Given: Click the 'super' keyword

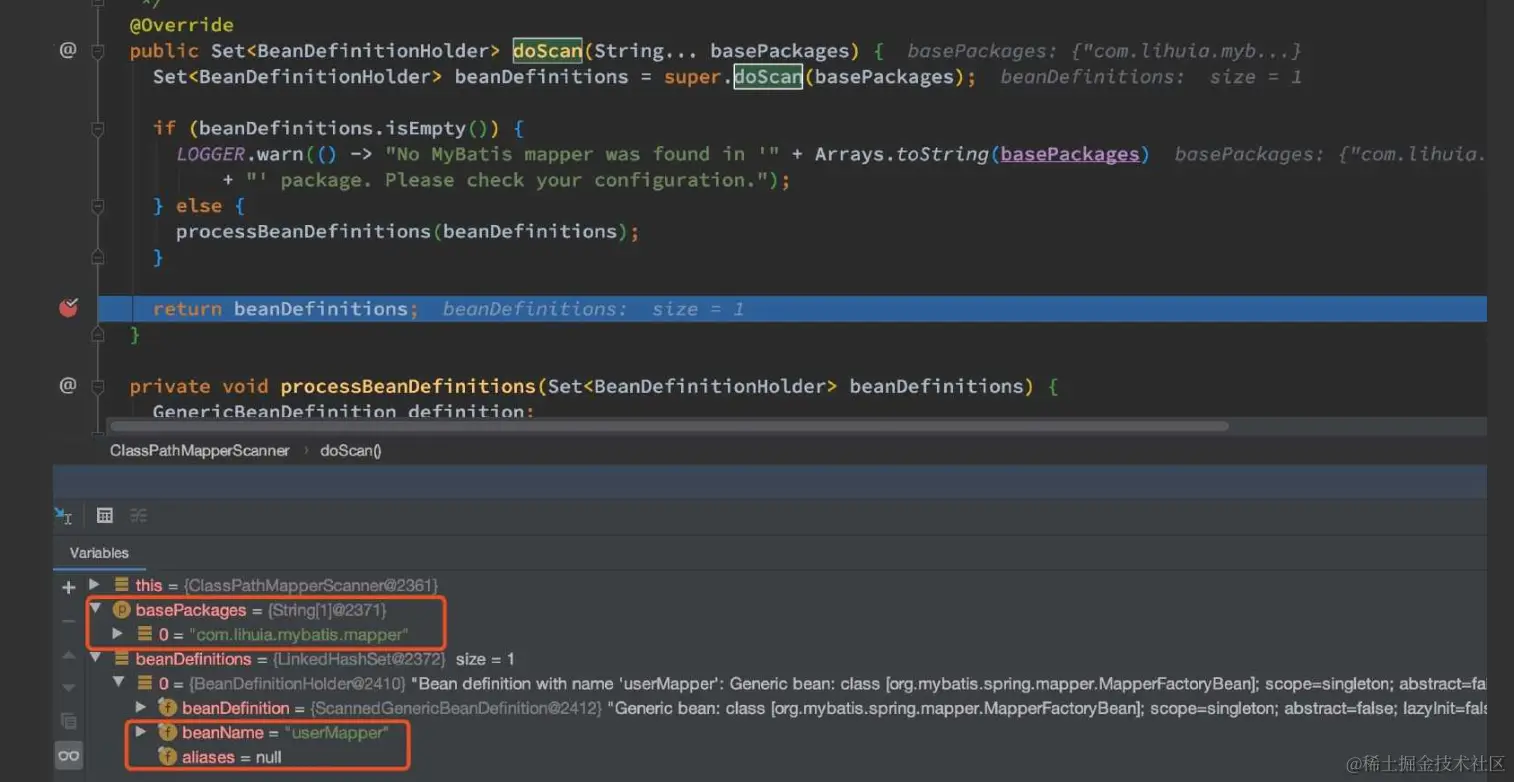Looking at the screenshot, I should point(693,77).
